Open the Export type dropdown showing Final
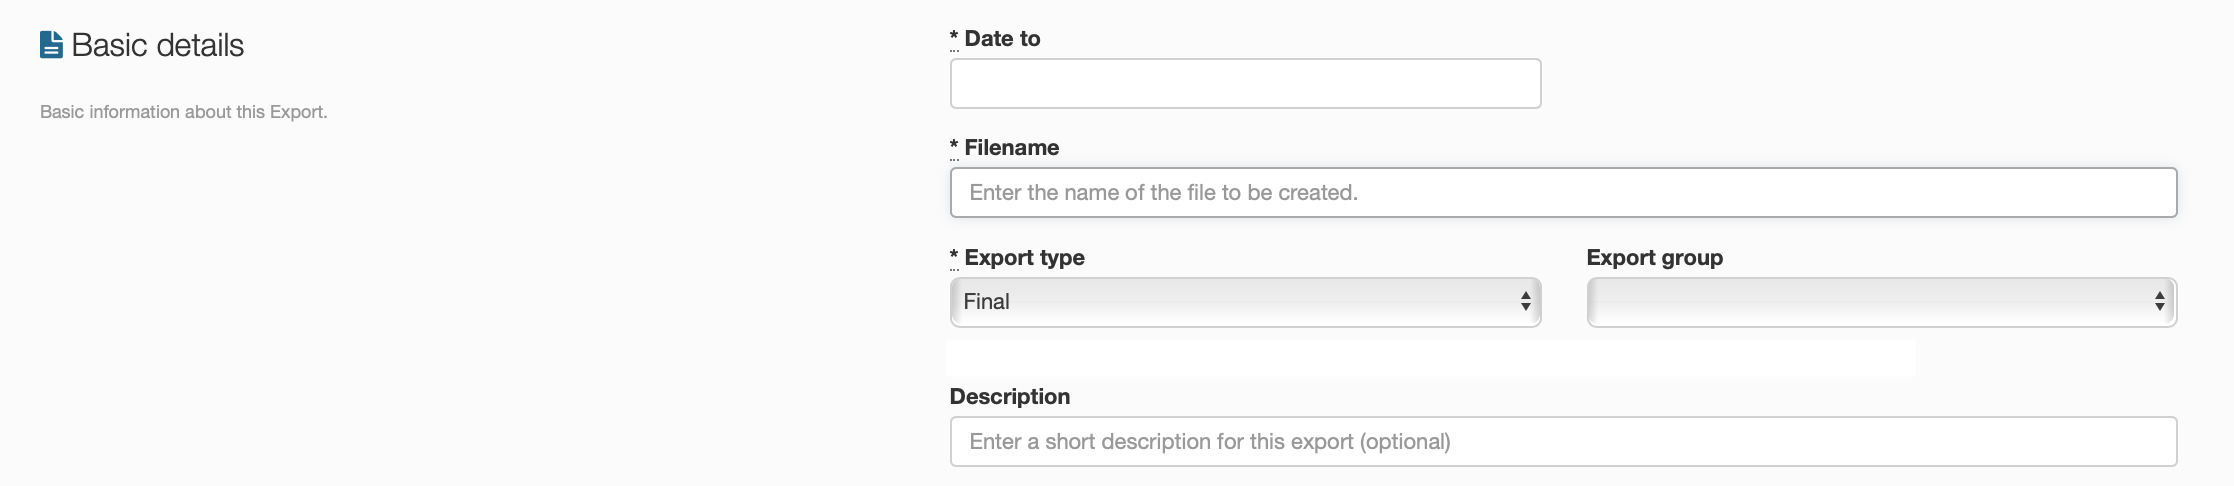2234x486 pixels. coord(1245,302)
